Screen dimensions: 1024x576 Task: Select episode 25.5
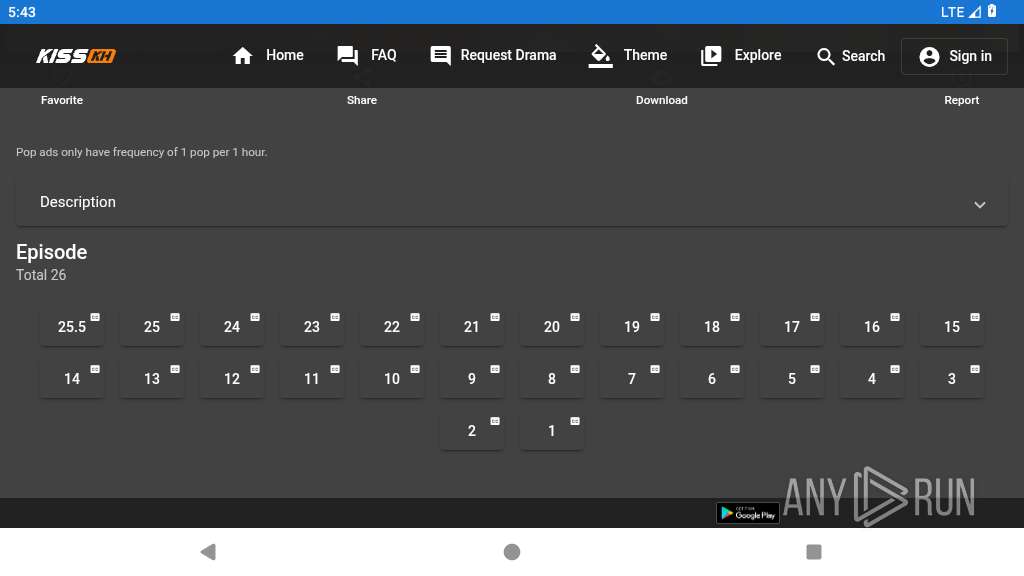(x=72, y=327)
